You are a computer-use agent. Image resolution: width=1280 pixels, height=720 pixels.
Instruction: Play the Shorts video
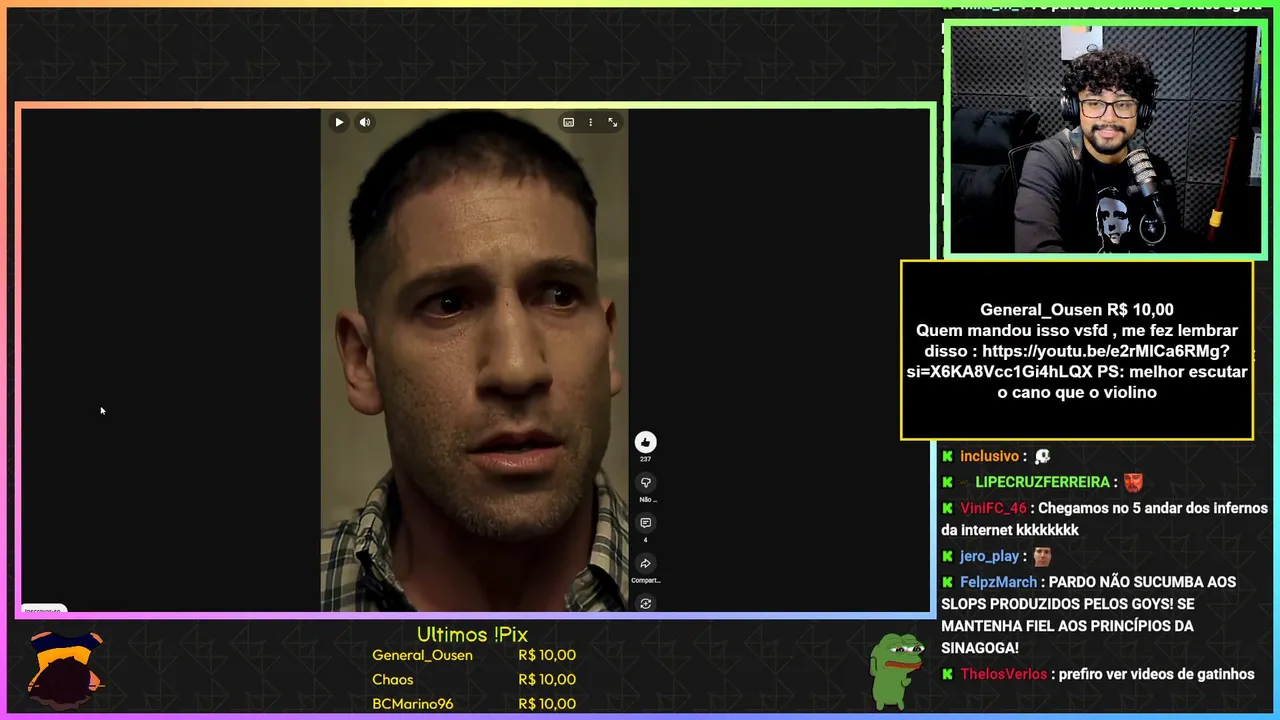click(339, 122)
